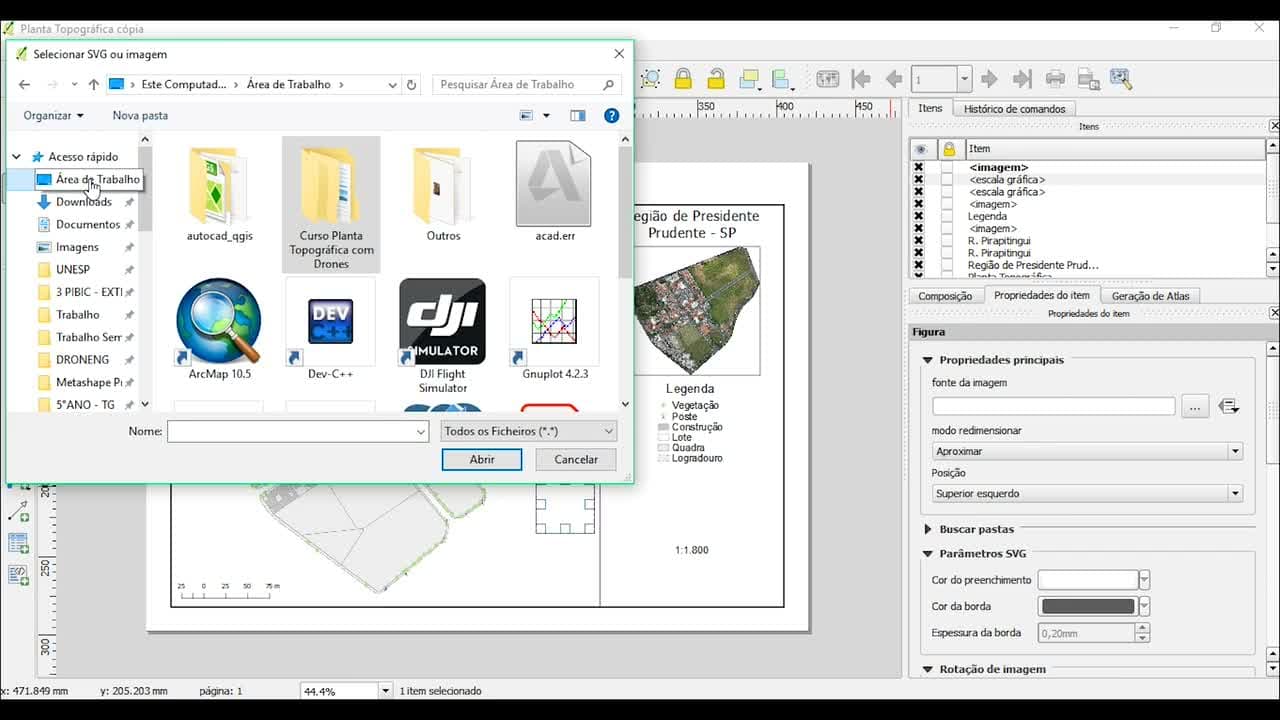The height and width of the screenshot is (720, 1280).
Task: Click the browse '...' button for fonte da imagem
Action: click(1195, 406)
